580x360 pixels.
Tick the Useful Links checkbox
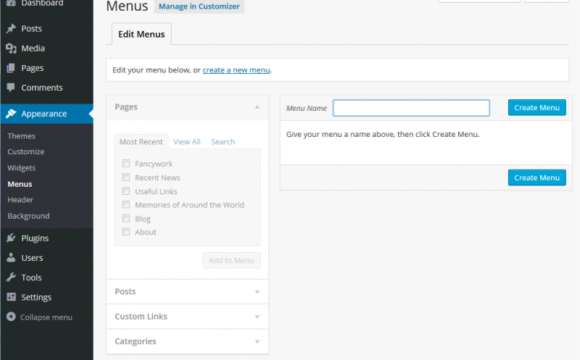[126, 191]
